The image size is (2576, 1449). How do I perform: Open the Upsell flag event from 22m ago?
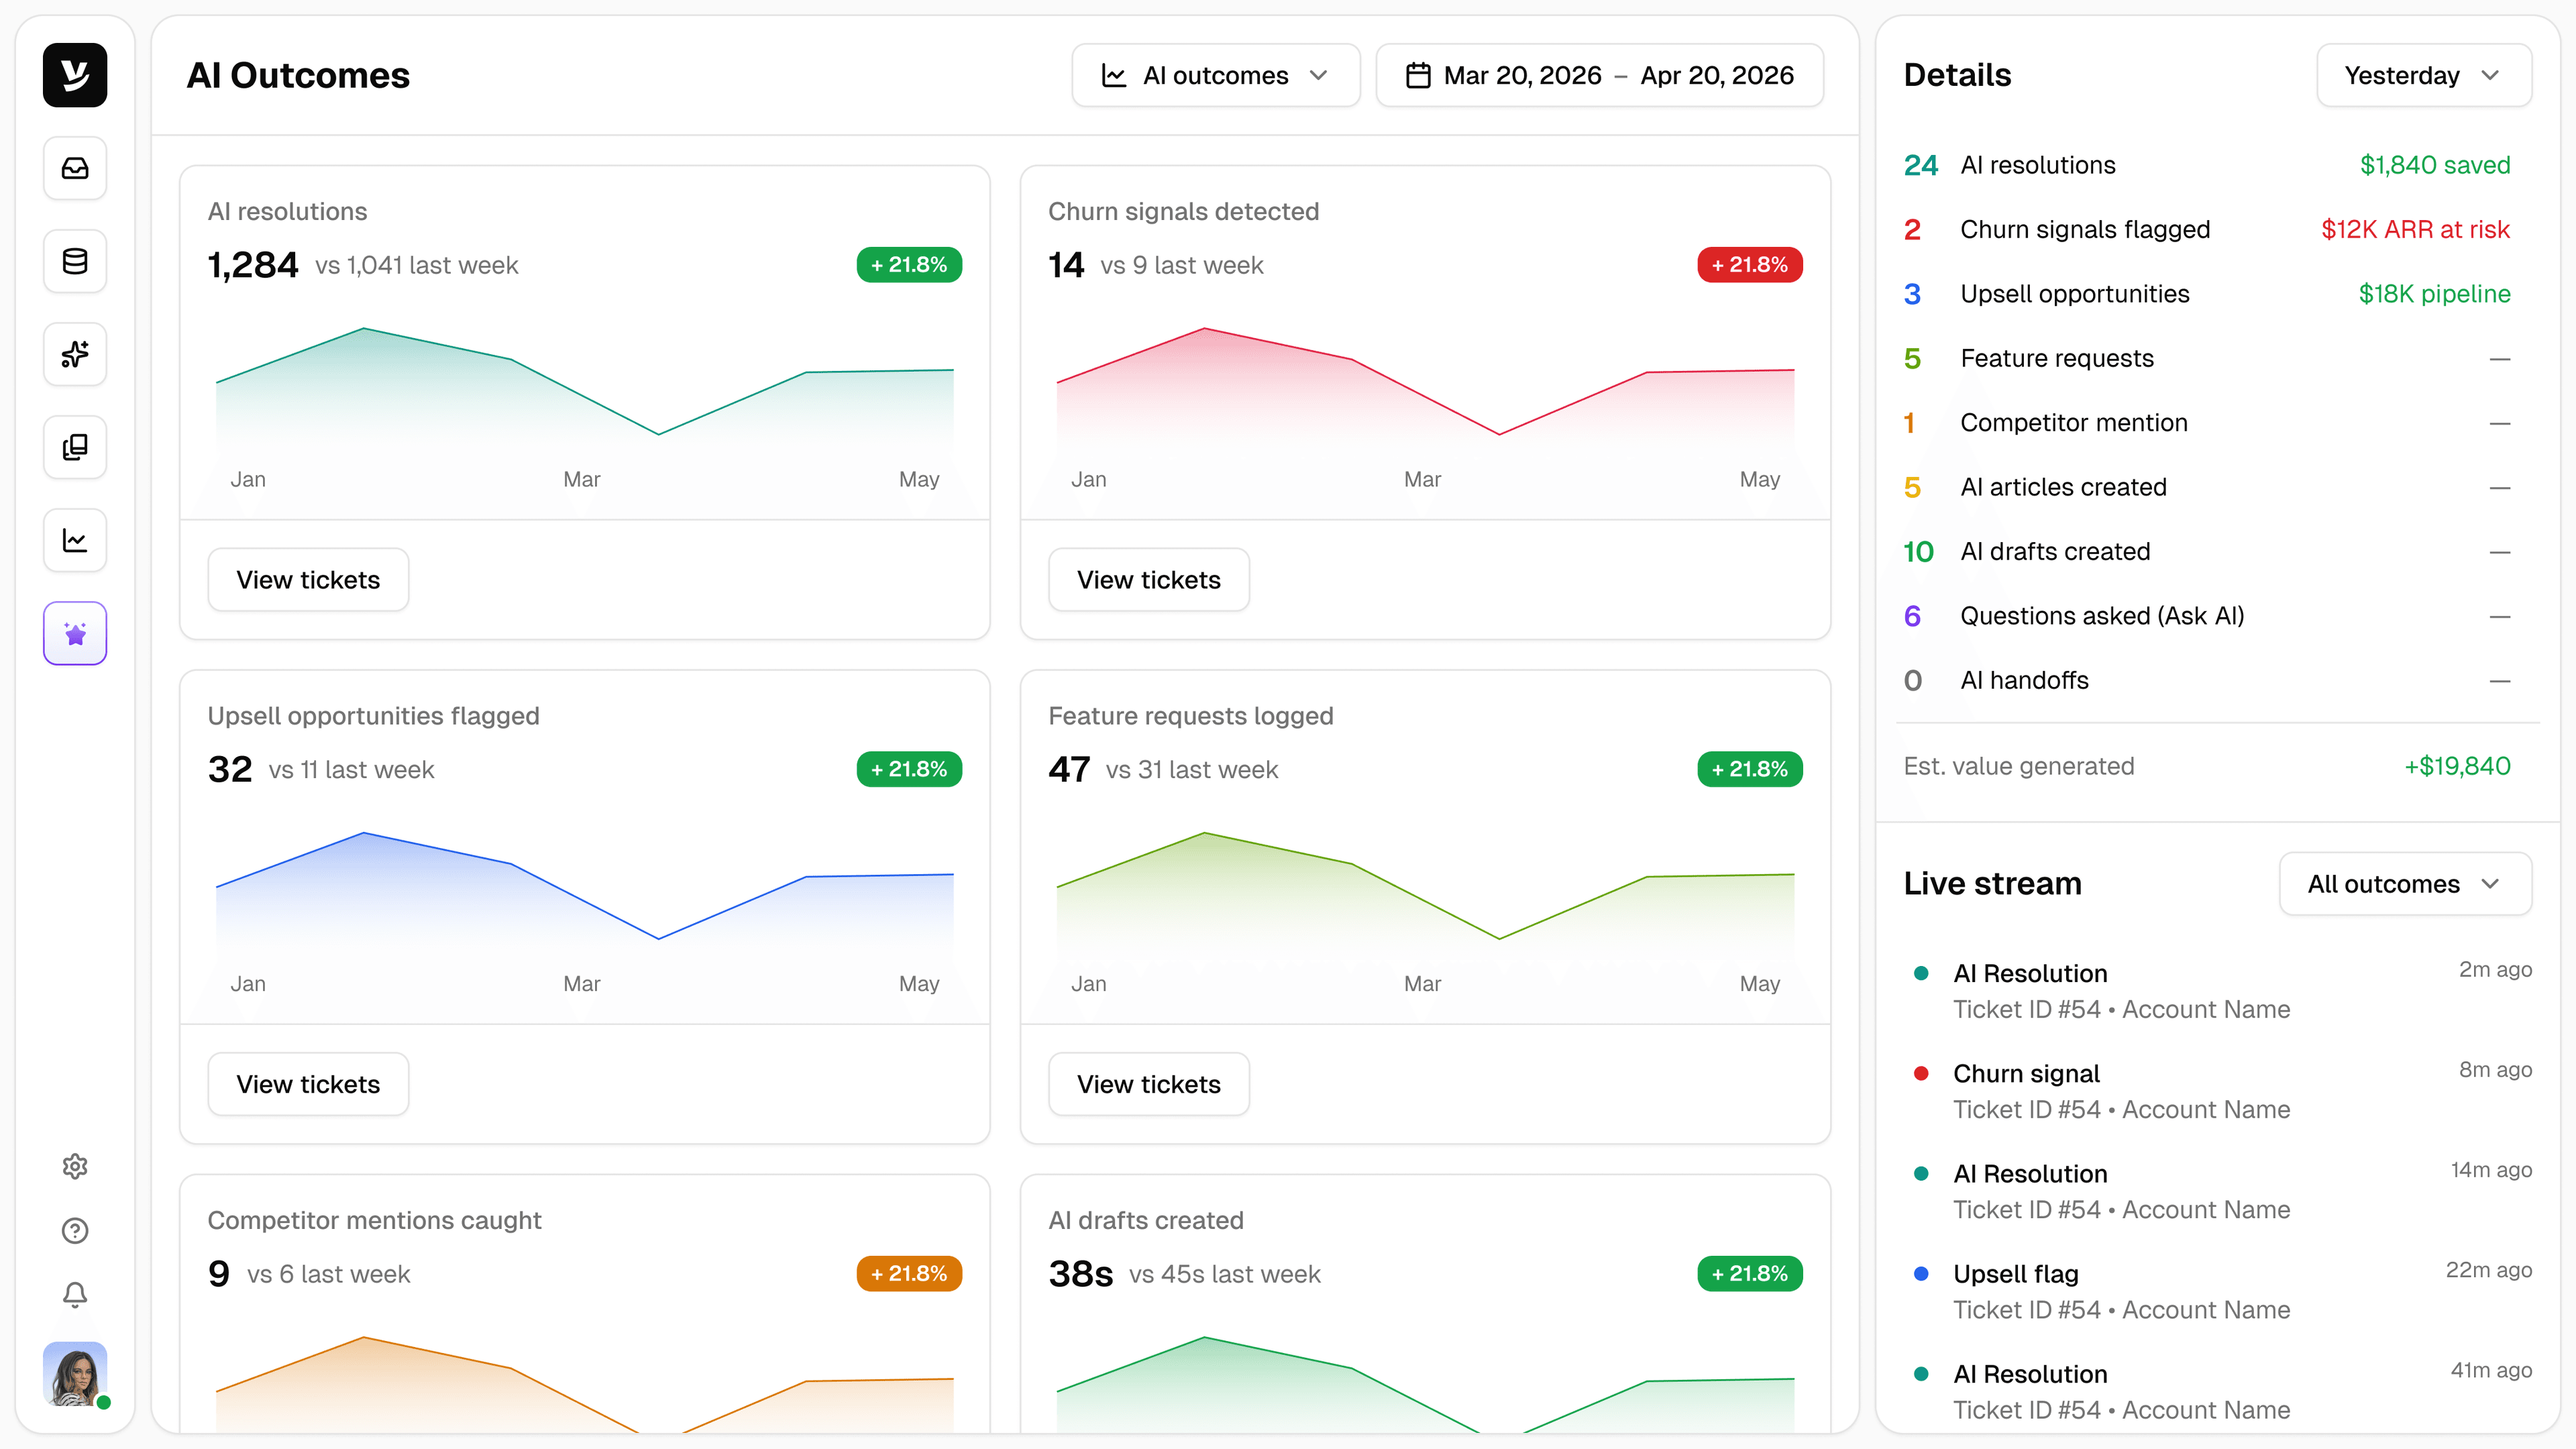(x=2218, y=1291)
